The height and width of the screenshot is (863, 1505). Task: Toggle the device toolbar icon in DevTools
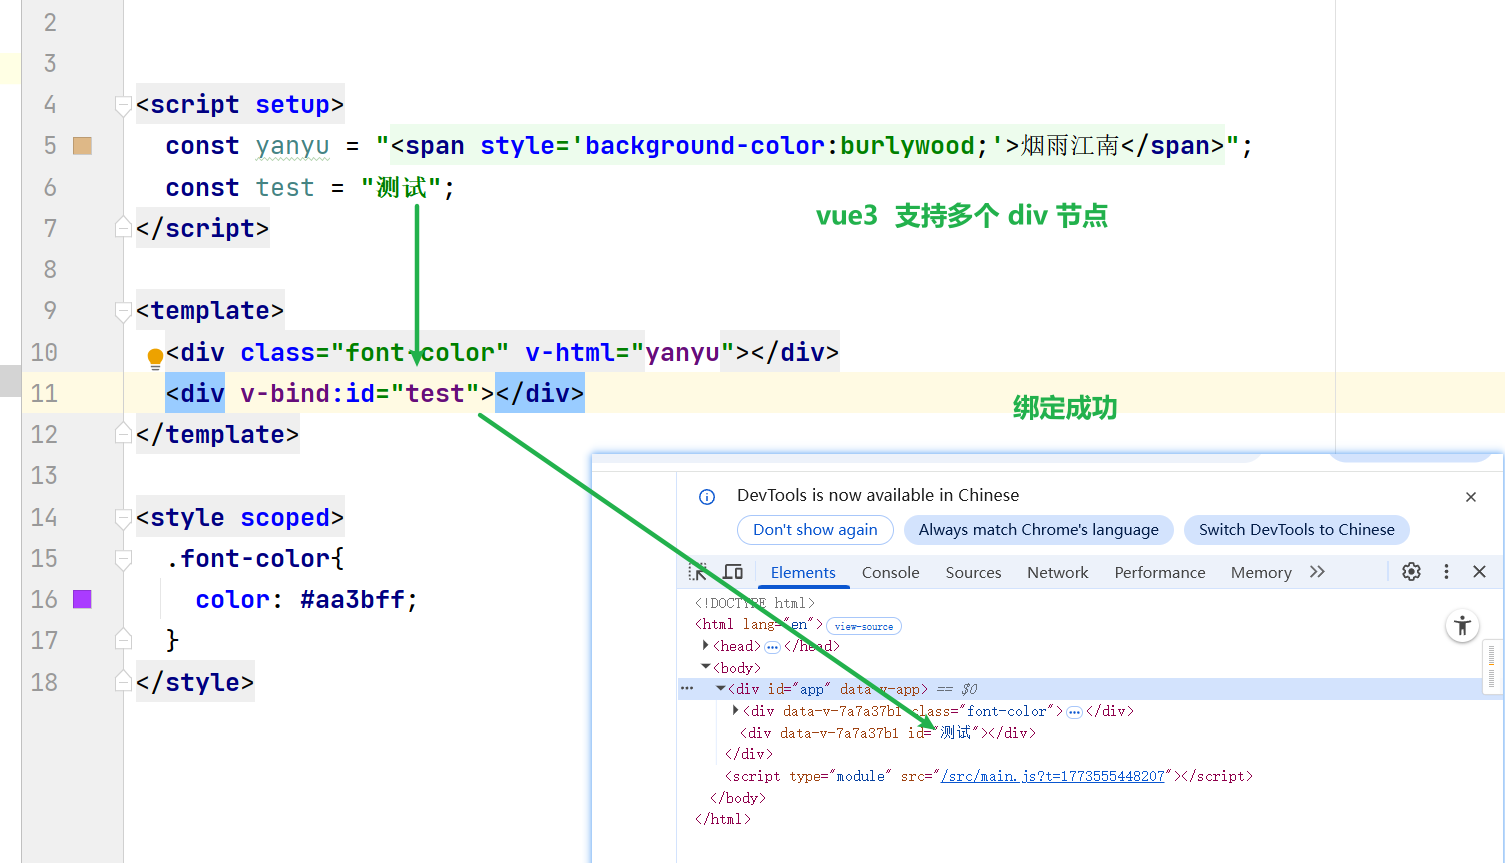pos(733,572)
